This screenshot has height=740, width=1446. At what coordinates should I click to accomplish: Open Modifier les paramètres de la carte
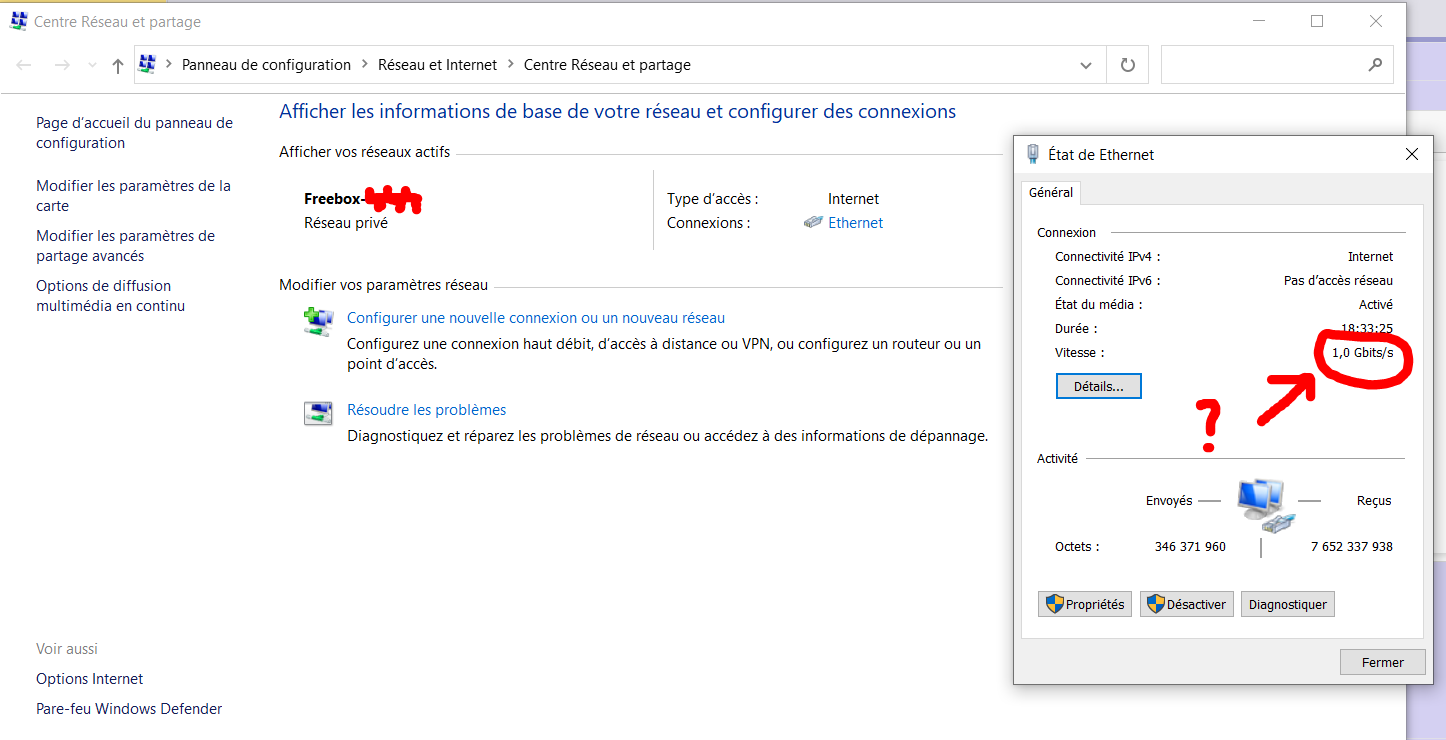click(133, 196)
